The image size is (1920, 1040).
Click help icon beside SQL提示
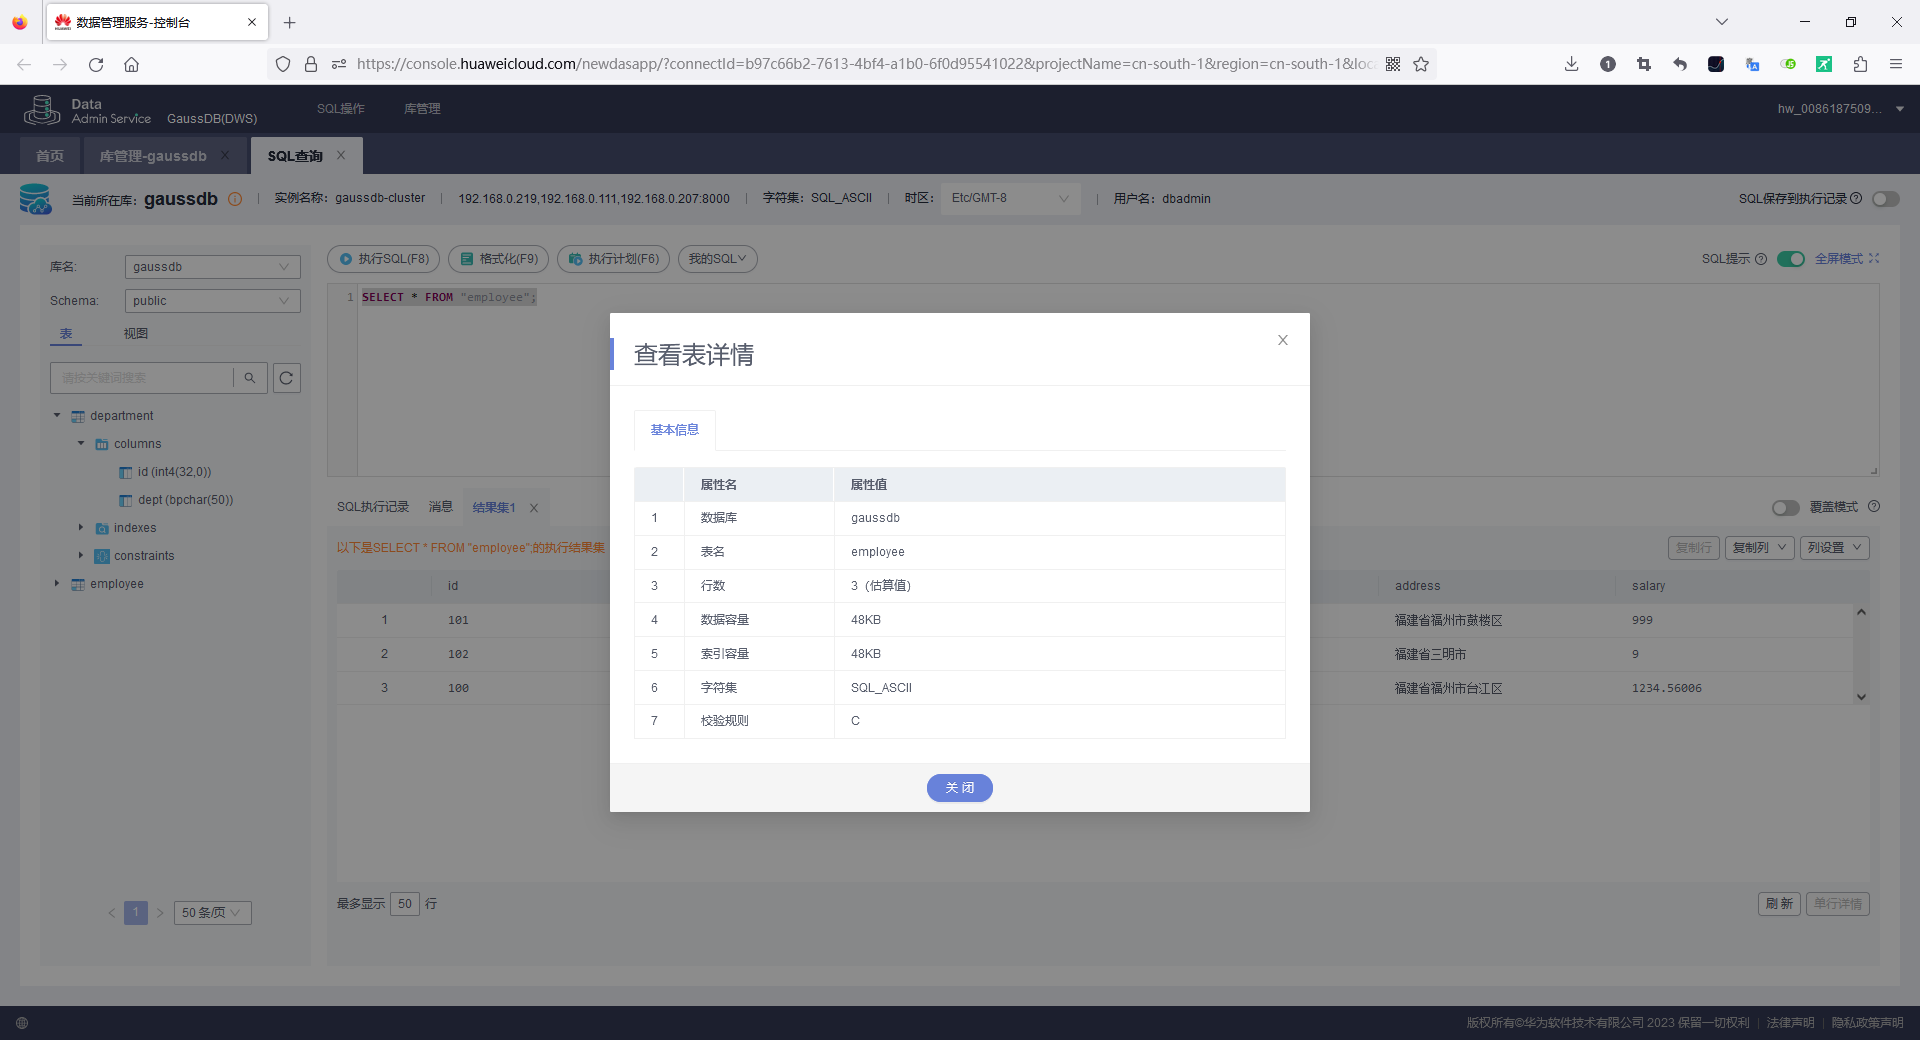pos(1761,259)
